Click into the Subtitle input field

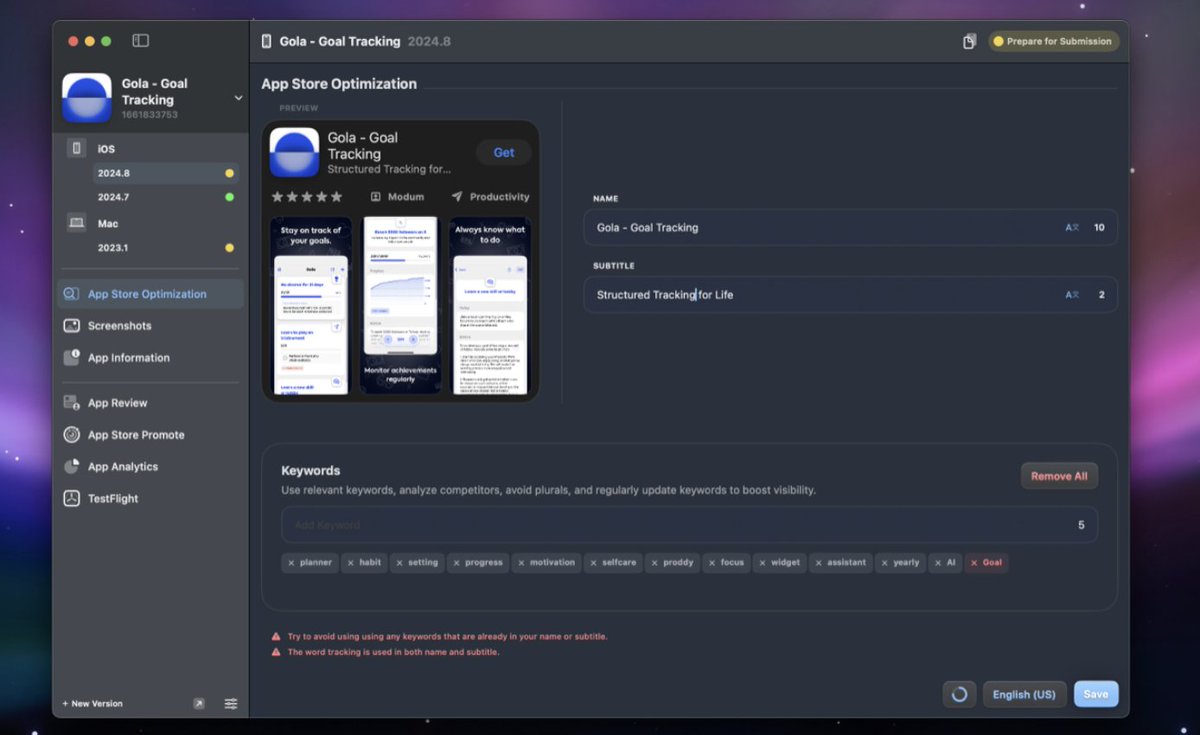[x=850, y=295]
